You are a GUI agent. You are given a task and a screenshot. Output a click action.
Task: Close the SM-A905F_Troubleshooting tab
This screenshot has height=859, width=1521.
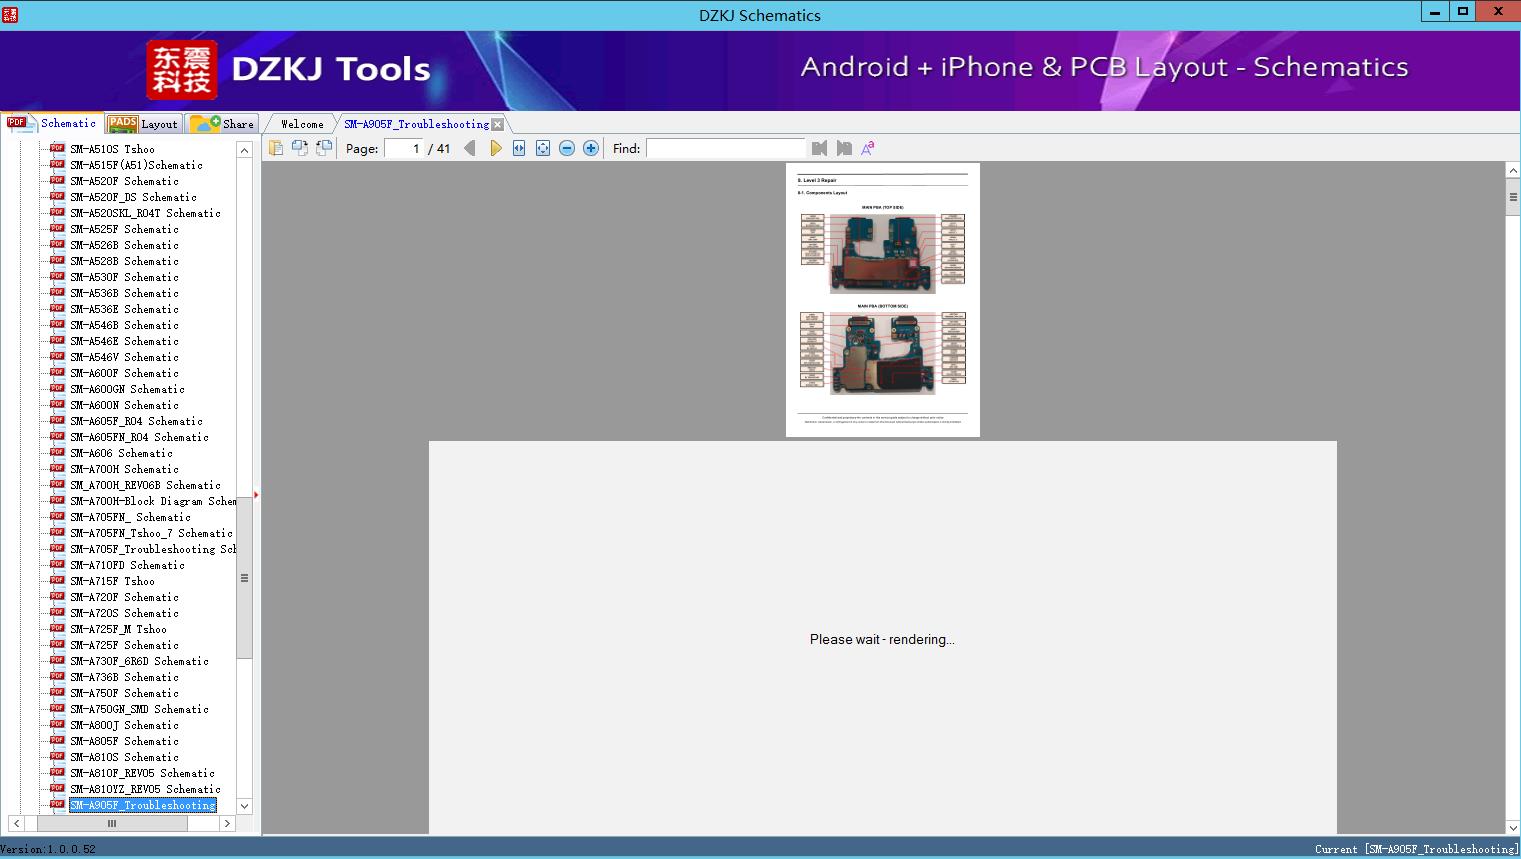pyautogui.click(x=498, y=125)
